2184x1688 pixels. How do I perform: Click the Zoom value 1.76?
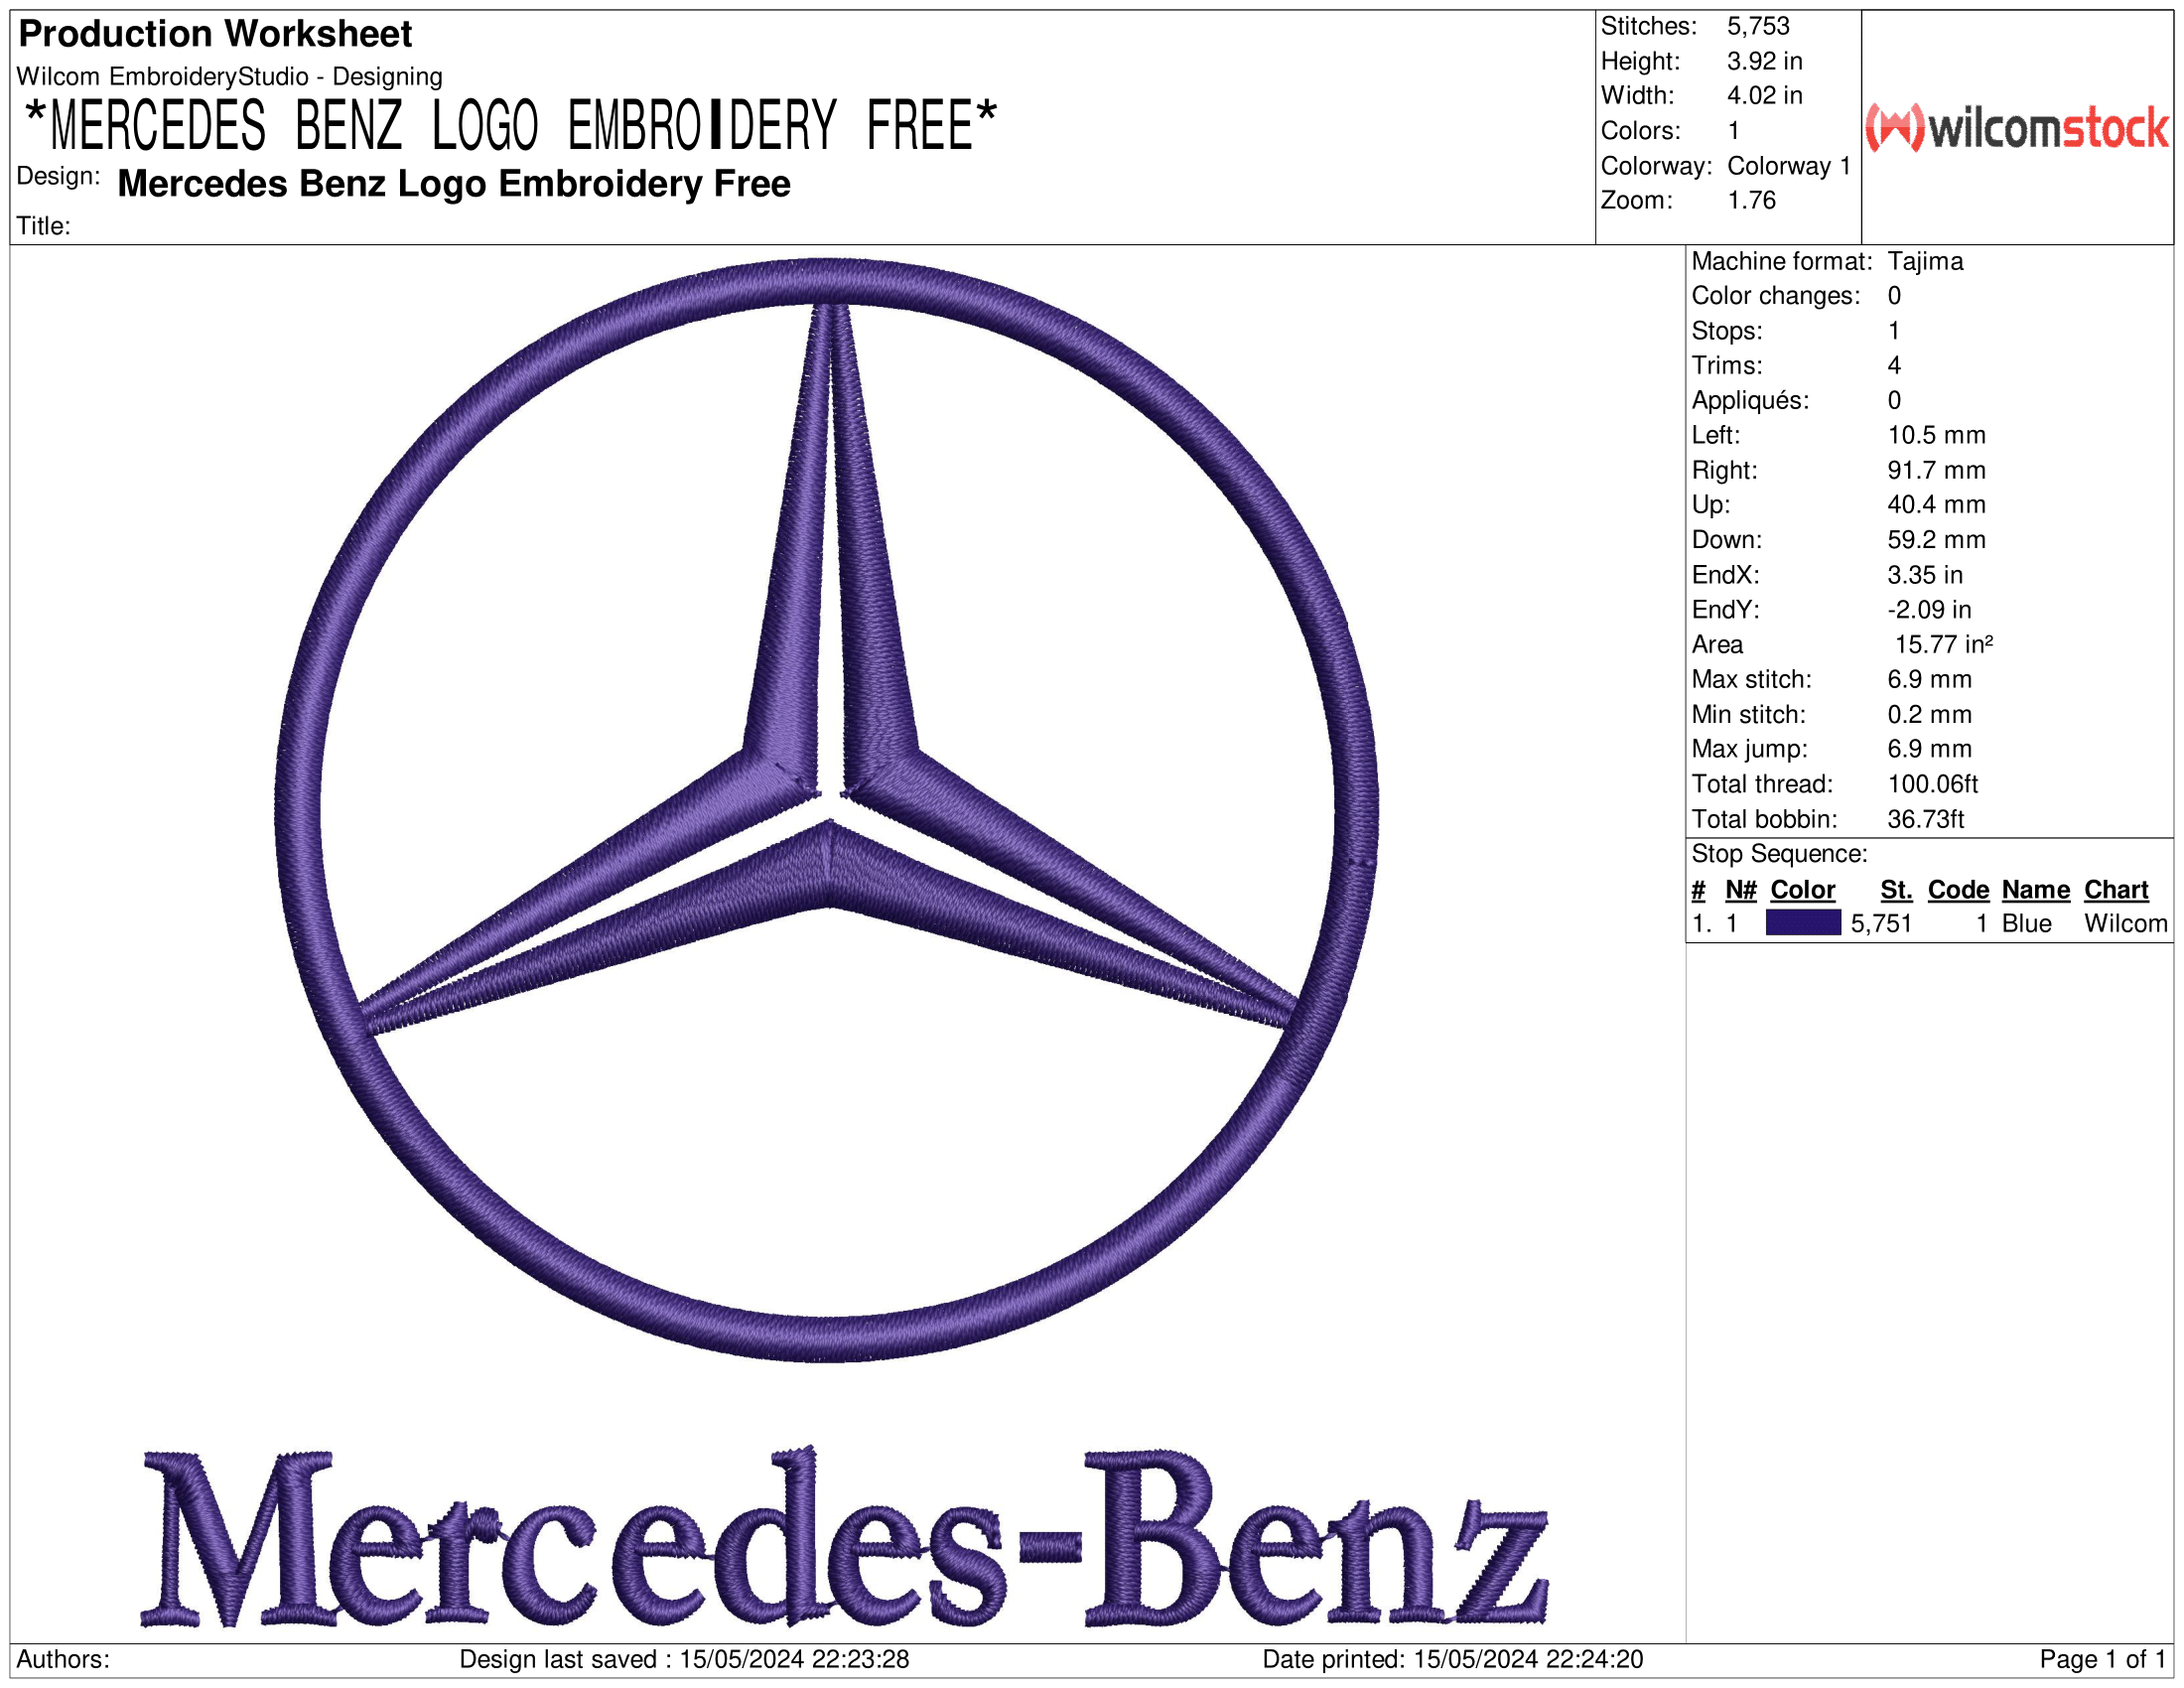1752,200
